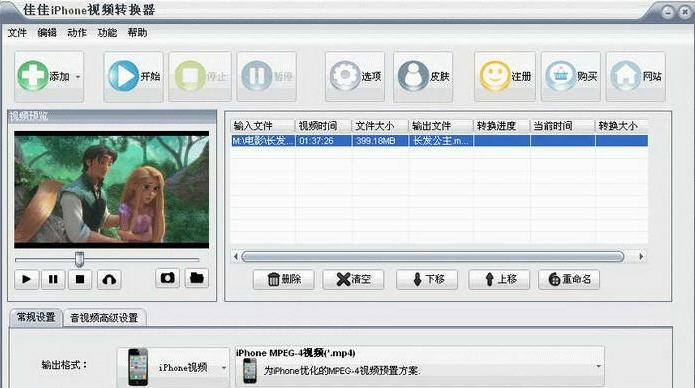Viewport: 695px width, 388px height.
Task: Click the 文件大小 column header
Action: pos(380,126)
